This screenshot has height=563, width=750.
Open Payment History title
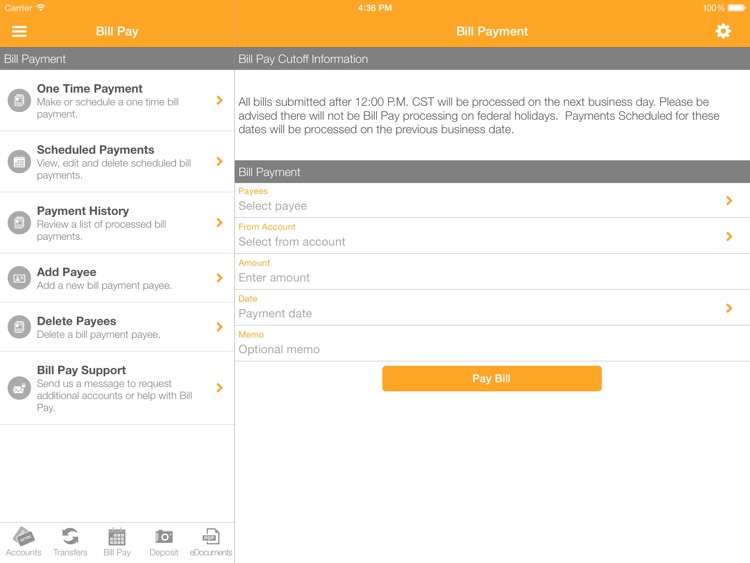coord(83,211)
